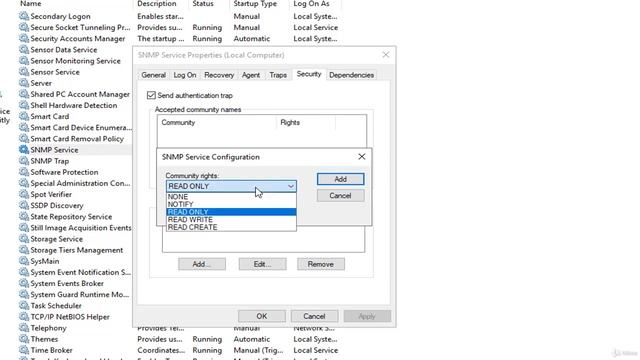Click the SSDP Discovery gear icon

[24, 205]
